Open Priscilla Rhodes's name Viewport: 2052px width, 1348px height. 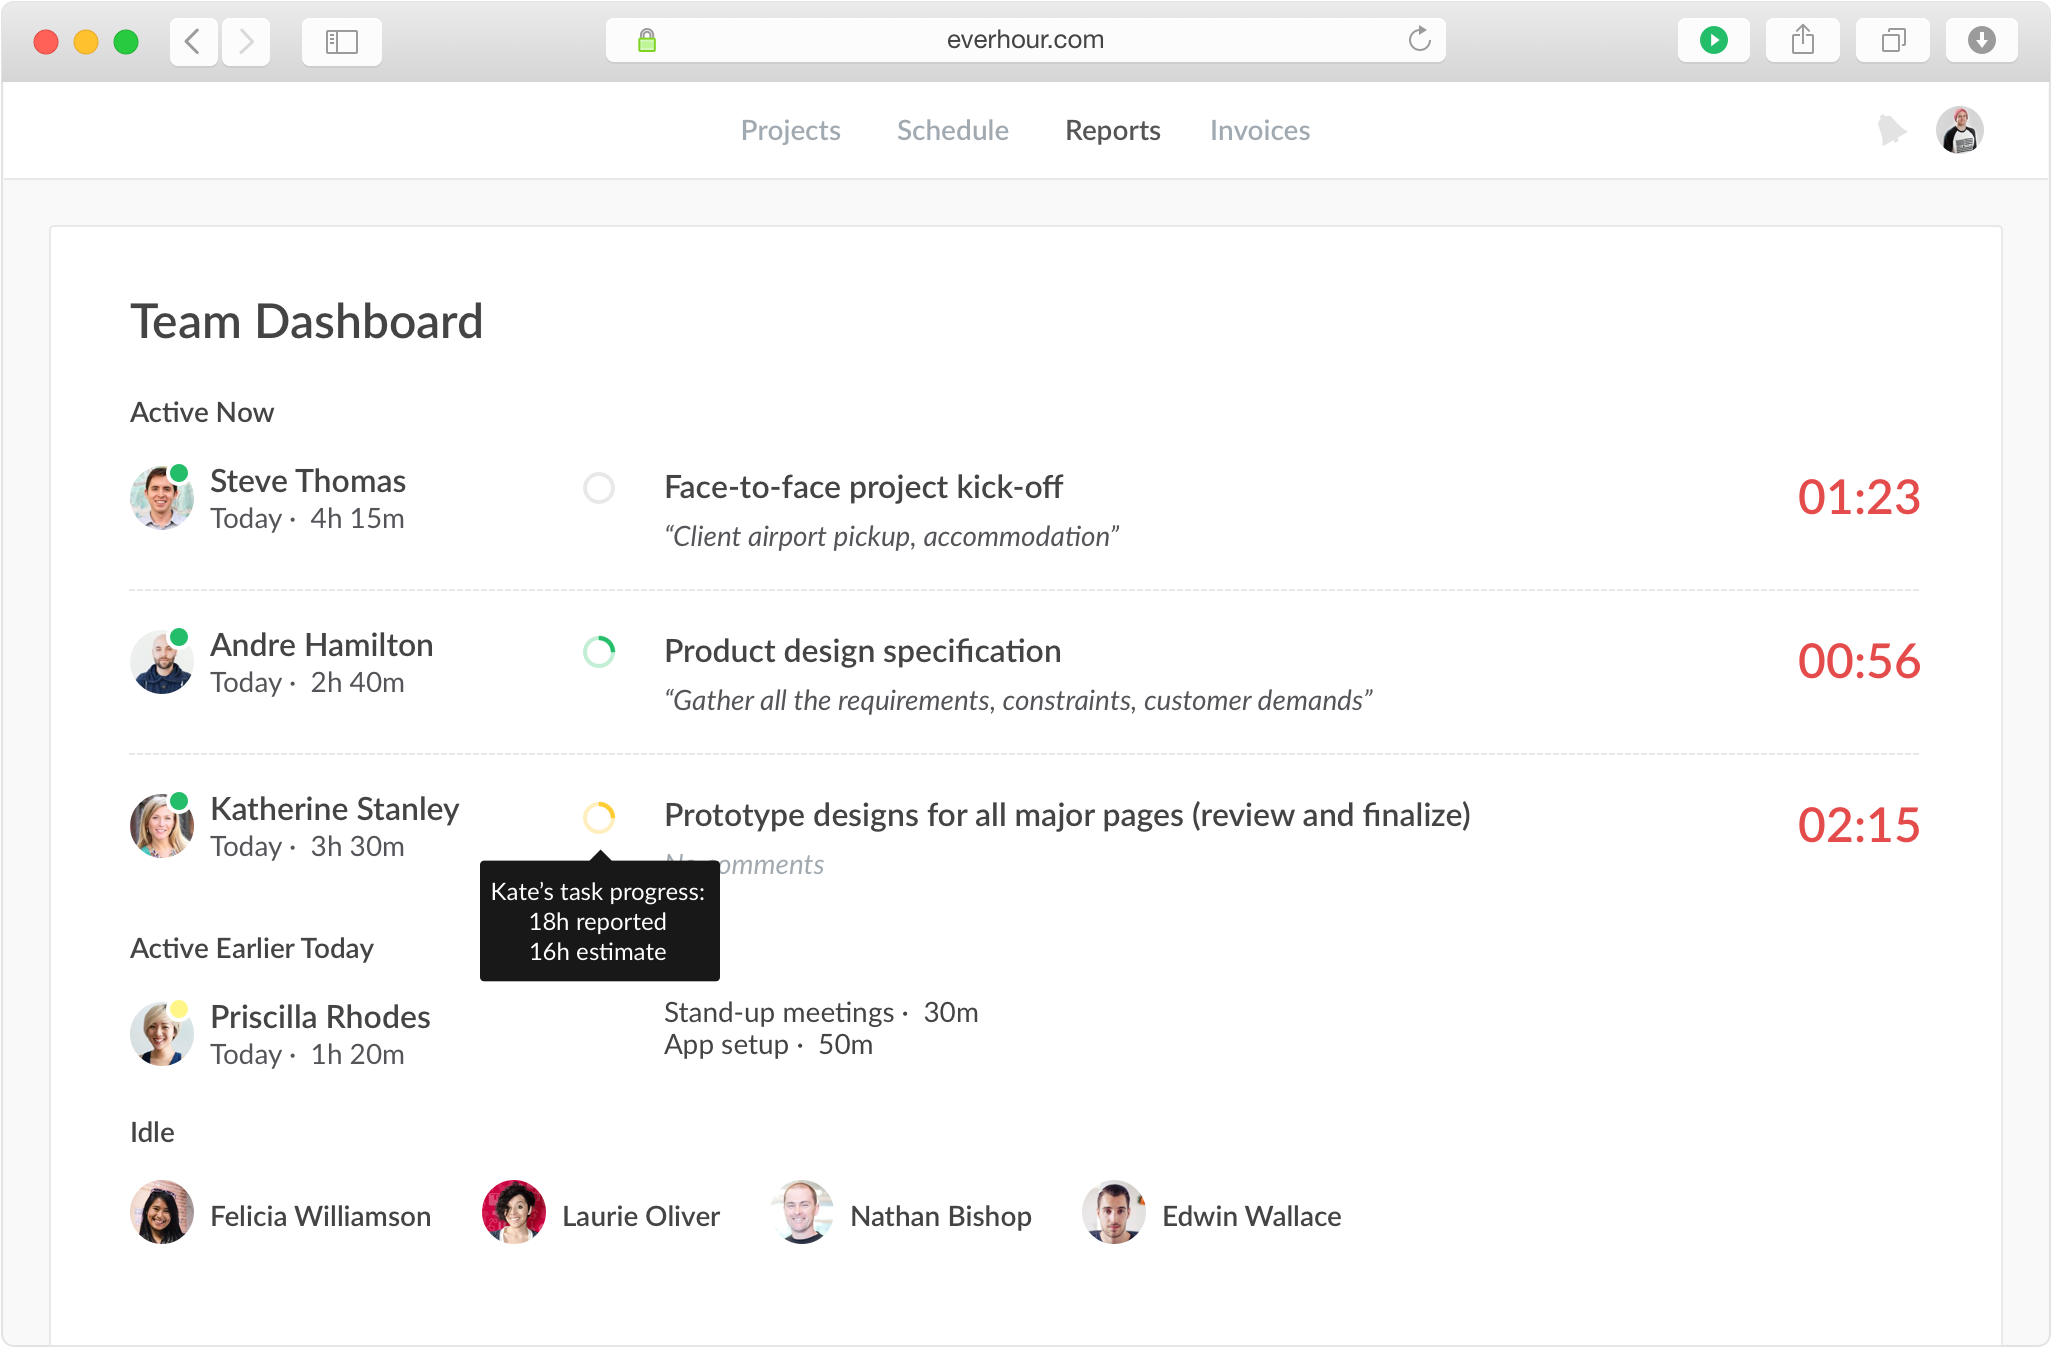pyautogui.click(x=320, y=1017)
